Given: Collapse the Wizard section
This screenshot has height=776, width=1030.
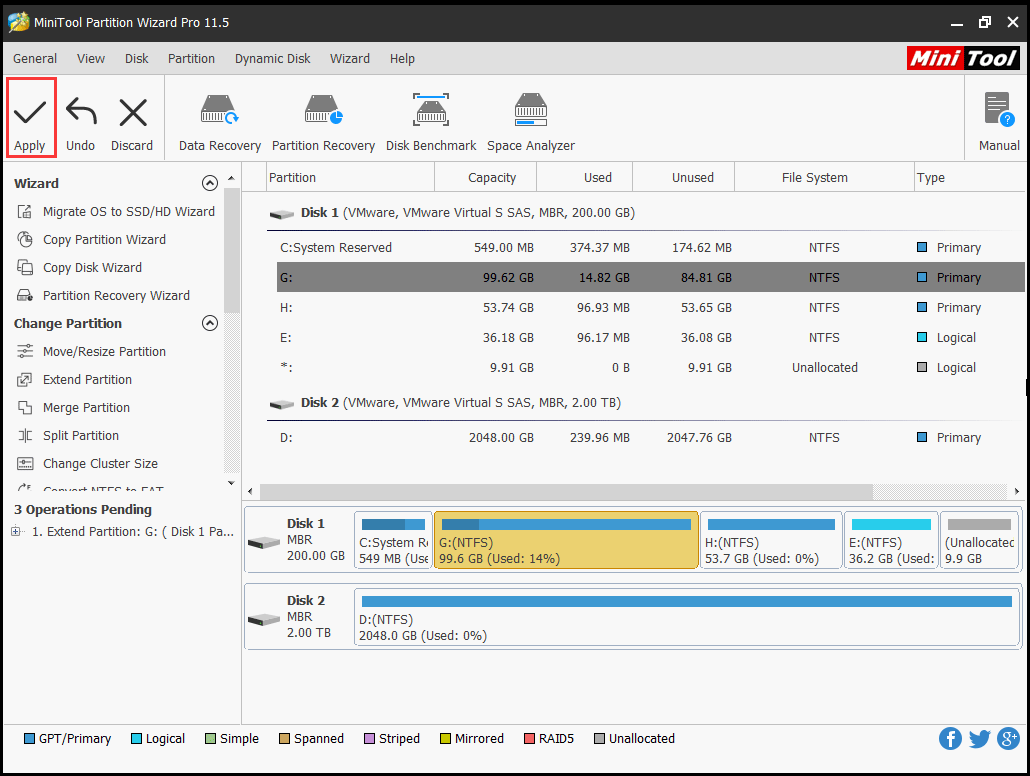Looking at the screenshot, I should click(x=209, y=184).
